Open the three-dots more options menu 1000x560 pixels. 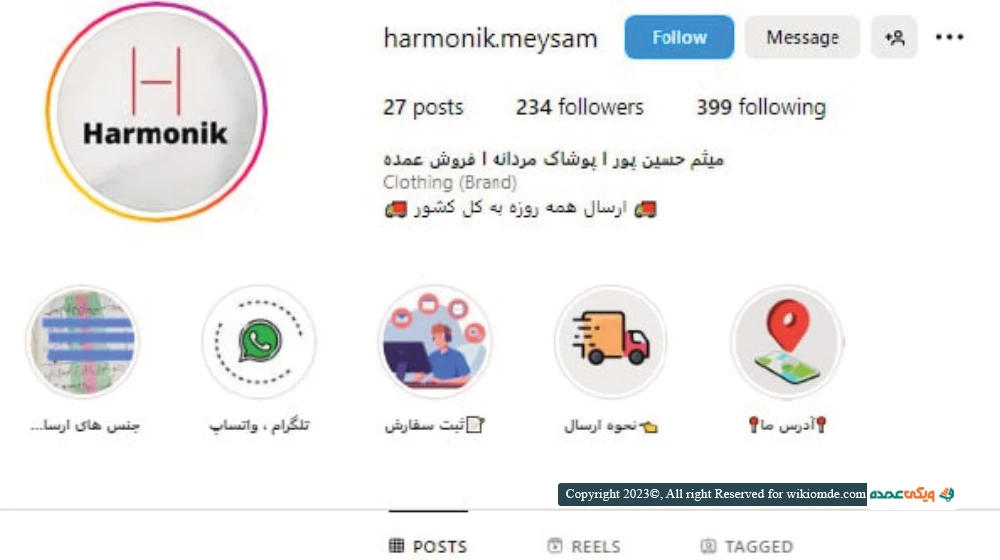tap(949, 37)
